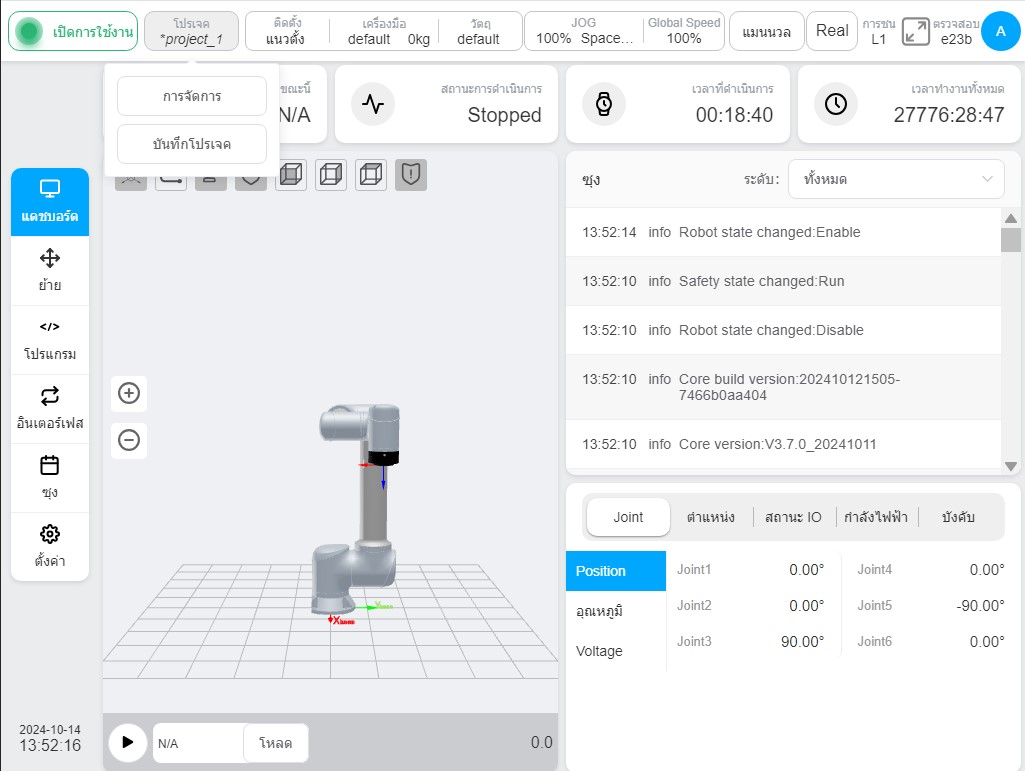Screen dimensions: 1025x771
Task: Zoom in the 3D robot view
Action: [129, 393]
